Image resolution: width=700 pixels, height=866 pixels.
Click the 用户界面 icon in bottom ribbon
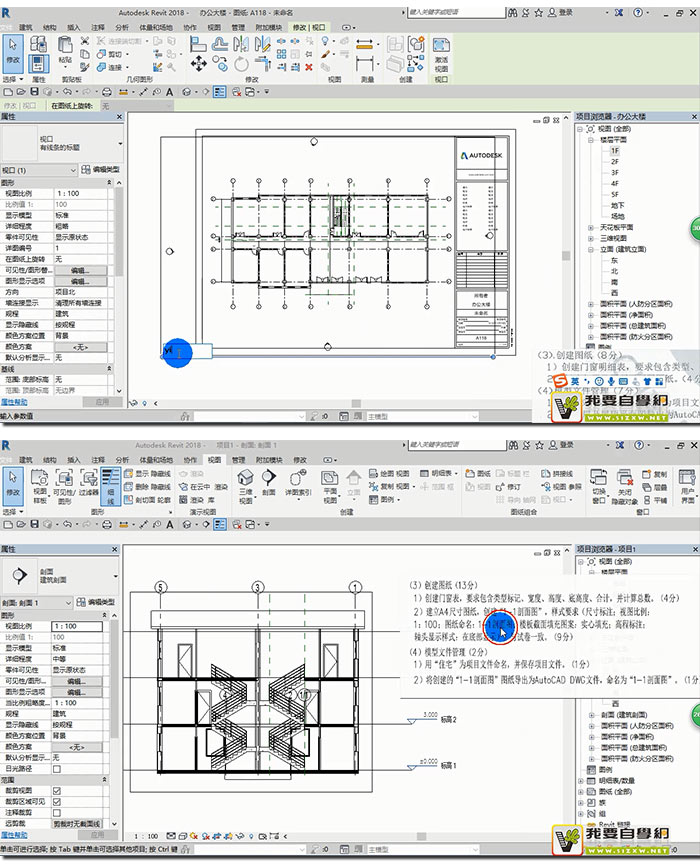click(687, 485)
